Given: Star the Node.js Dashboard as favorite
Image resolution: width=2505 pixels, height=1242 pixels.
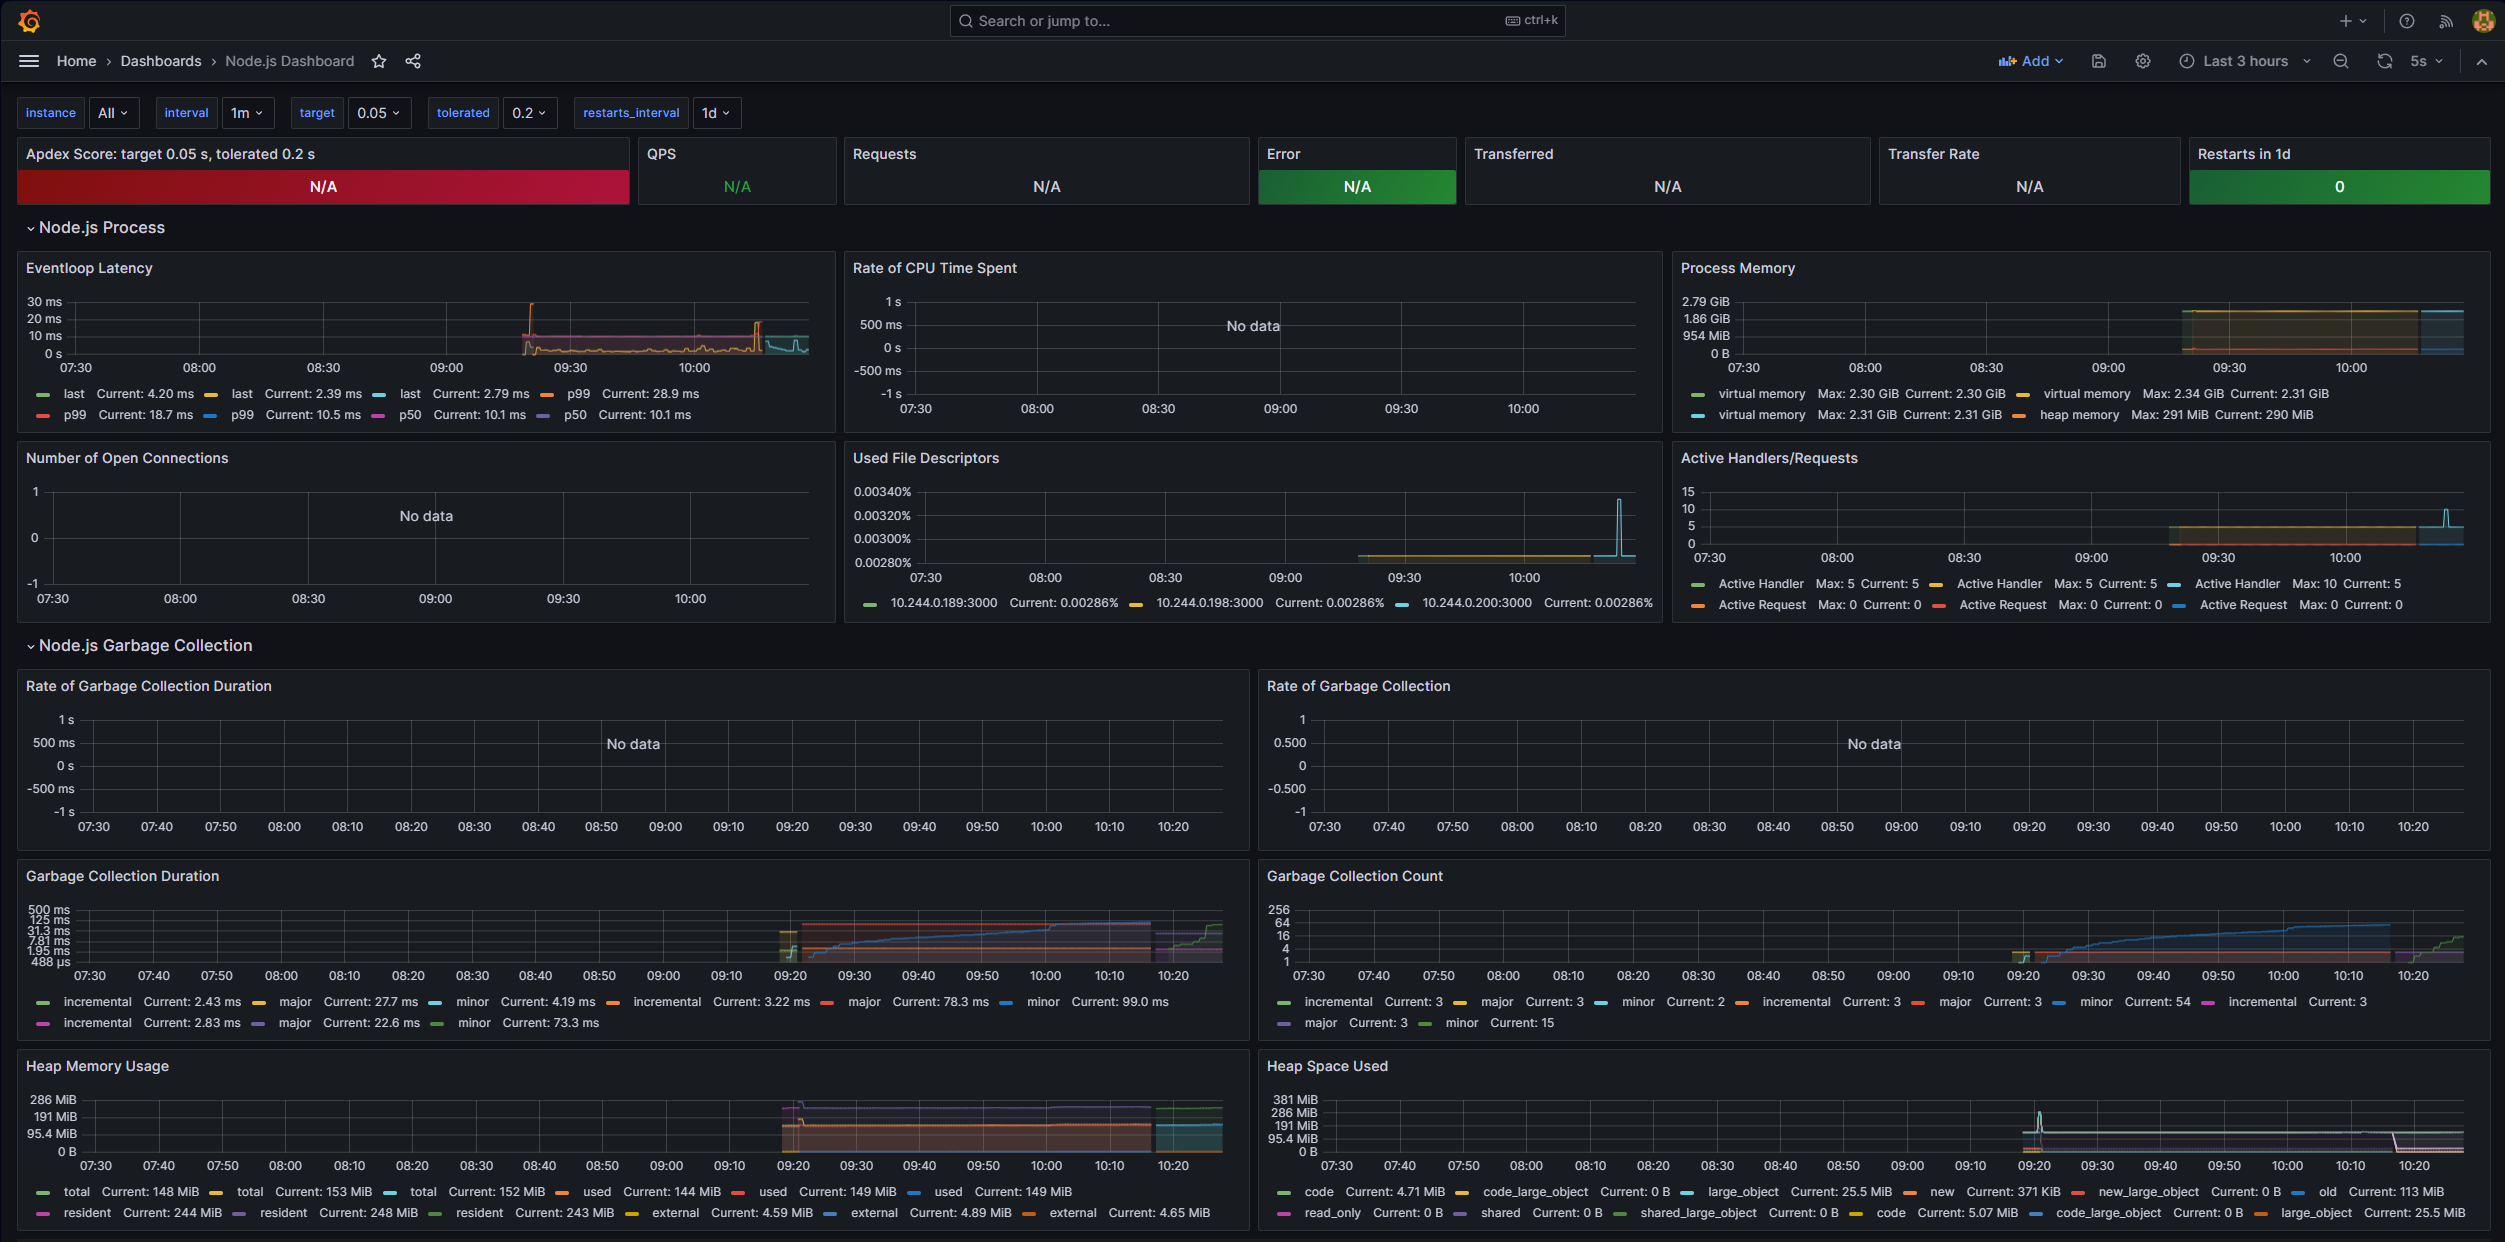Looking at the screenshot, I should click(x=379, y=61).
